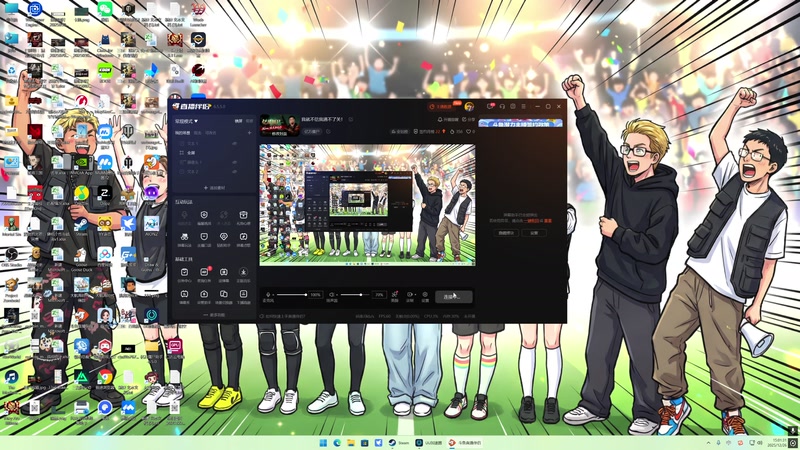800x450 pixels.
Task: Open the messages icon with red badge
Action: click(x=490, y=106)
